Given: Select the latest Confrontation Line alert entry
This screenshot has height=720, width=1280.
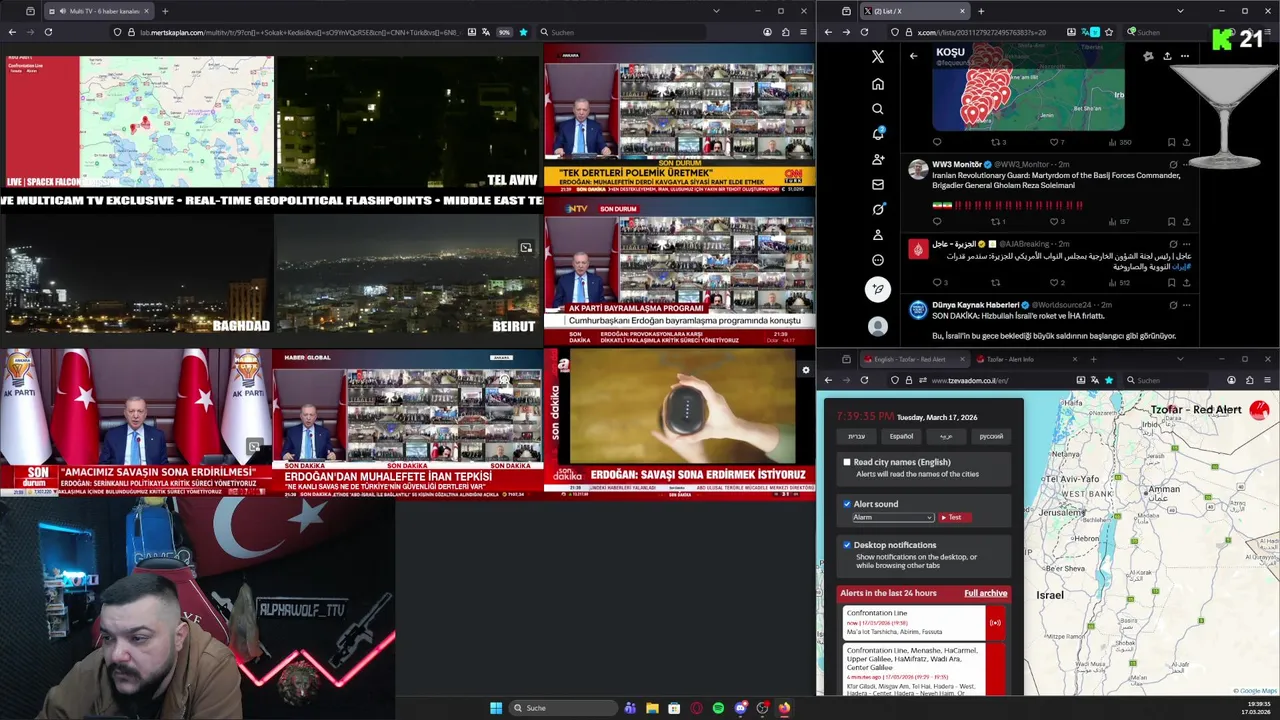Looking at the screenshot, I should pyautogui.click(x=925, y=623).
